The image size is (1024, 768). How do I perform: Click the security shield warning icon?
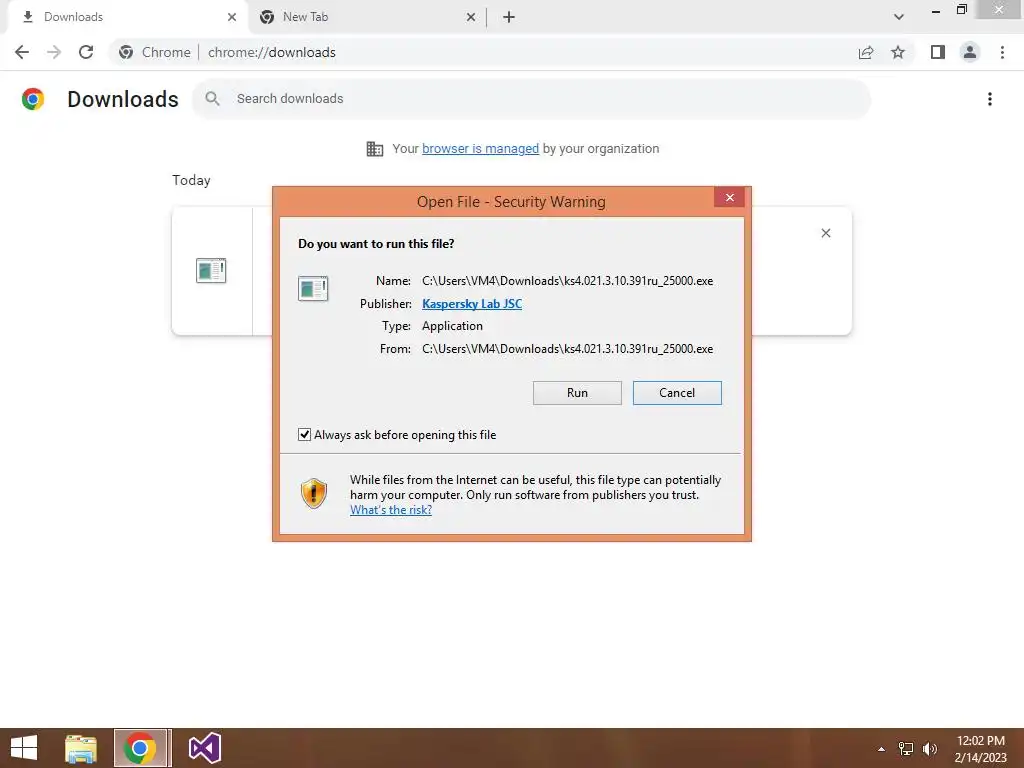(314, 493)
